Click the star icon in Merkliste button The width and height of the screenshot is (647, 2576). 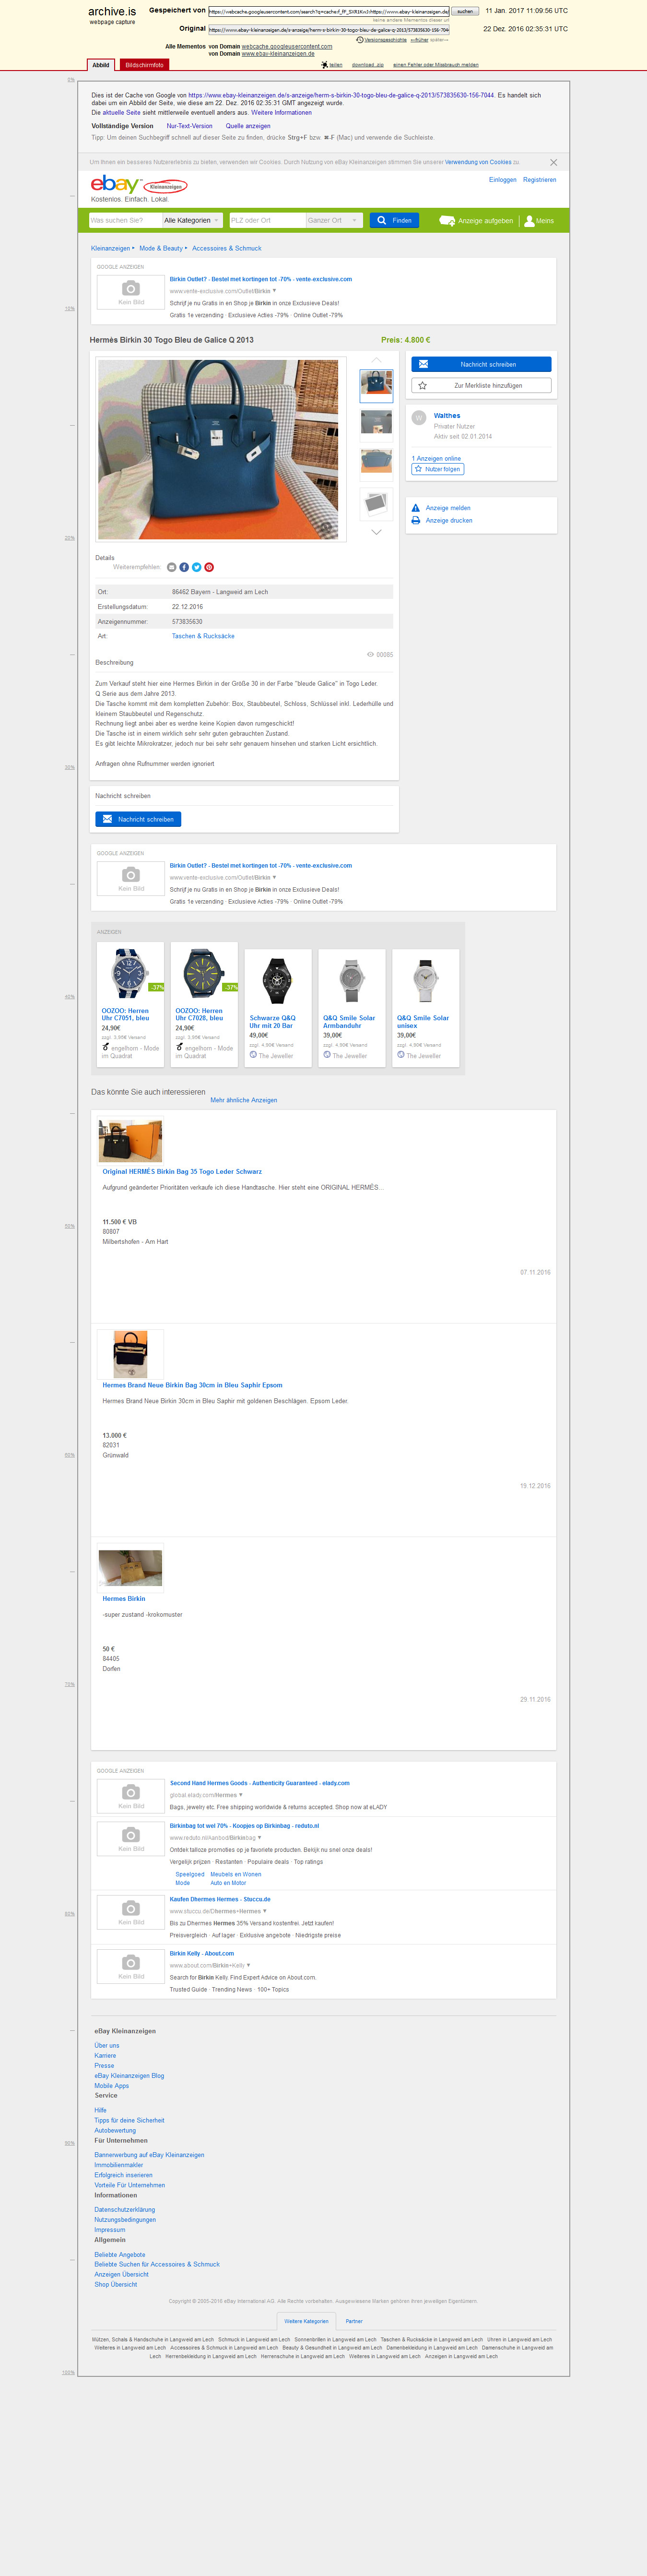coord(422,385)
